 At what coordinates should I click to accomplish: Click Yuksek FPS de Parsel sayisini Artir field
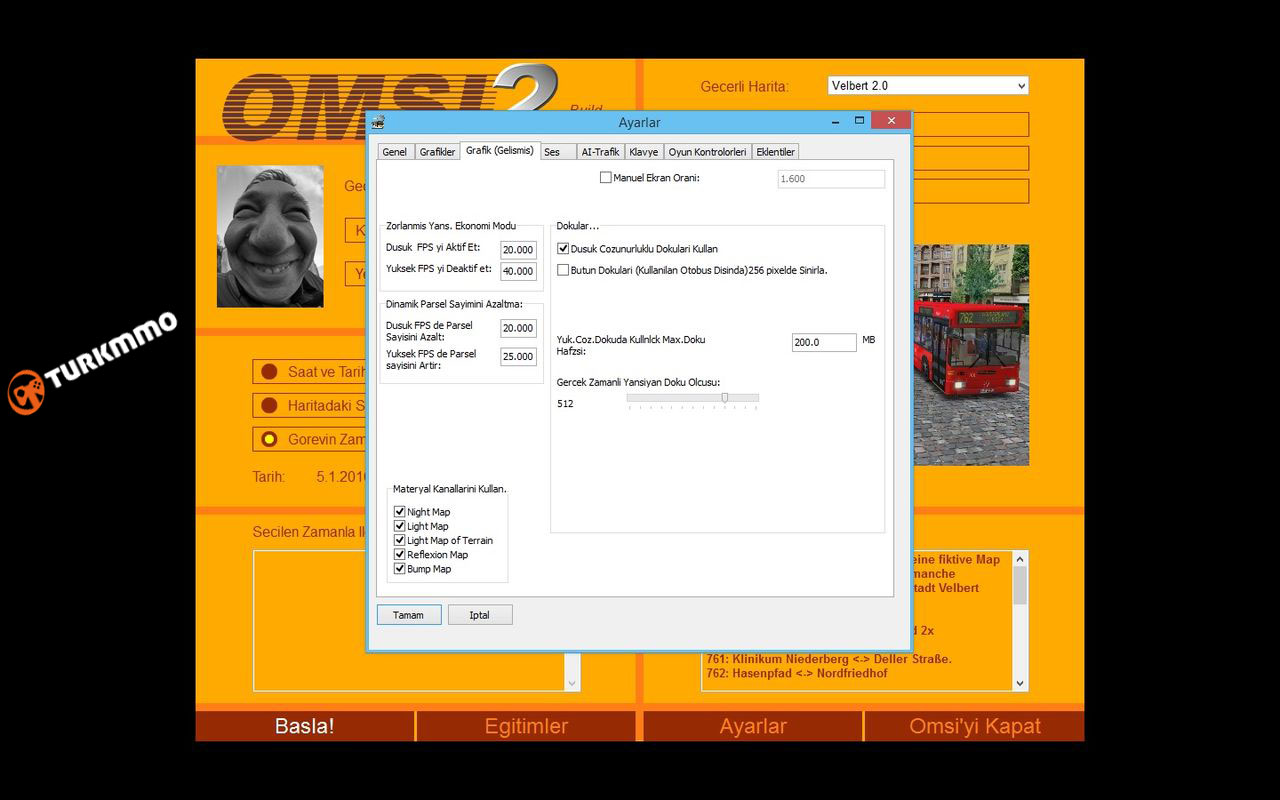tap(518, 356)
